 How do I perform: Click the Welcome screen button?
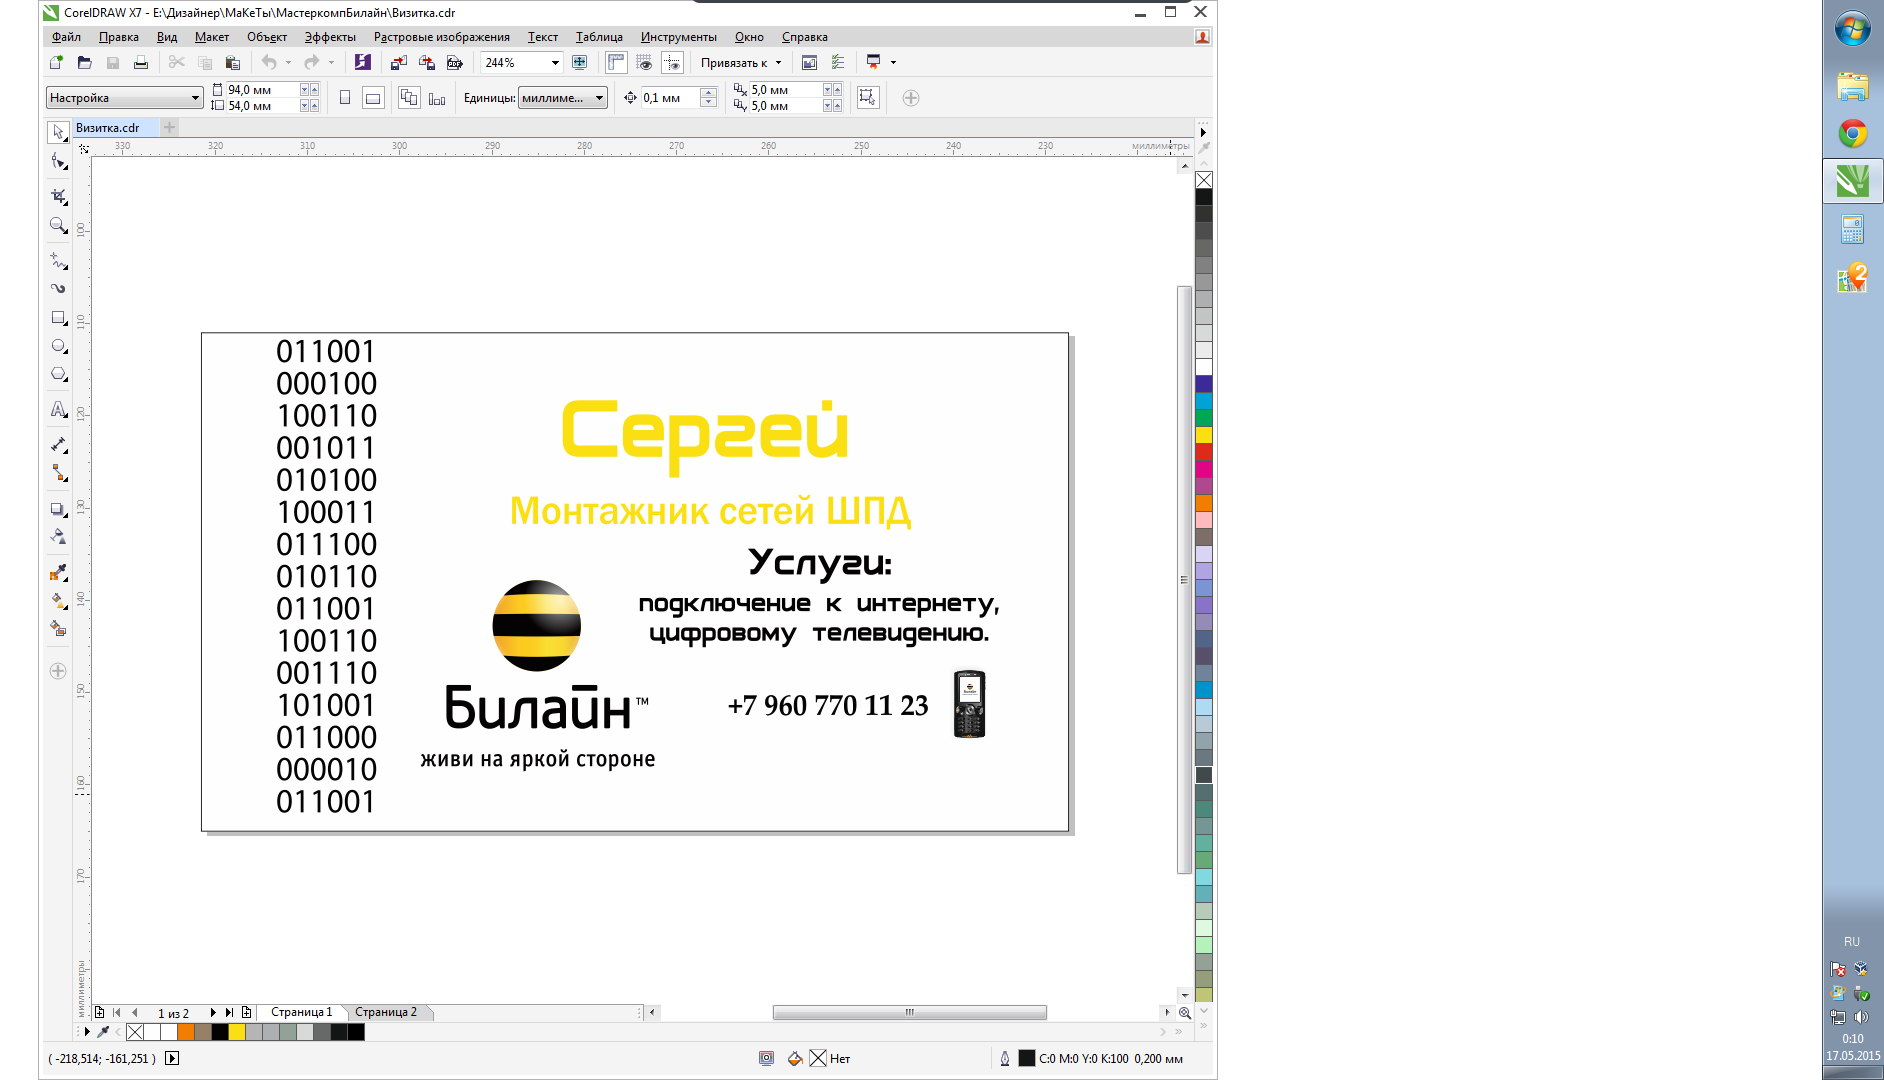tap(810, 62)
